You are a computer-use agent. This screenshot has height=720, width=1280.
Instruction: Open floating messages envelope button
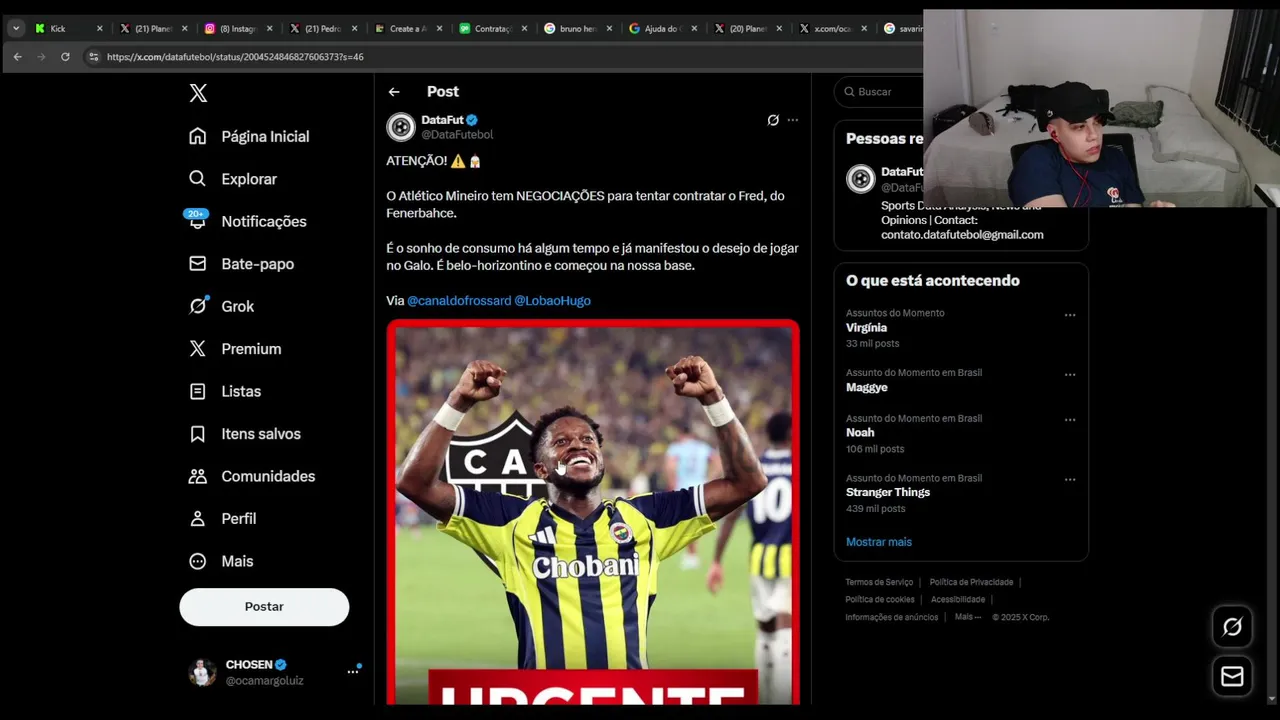pyautogui.click(x=1232, y=677)
